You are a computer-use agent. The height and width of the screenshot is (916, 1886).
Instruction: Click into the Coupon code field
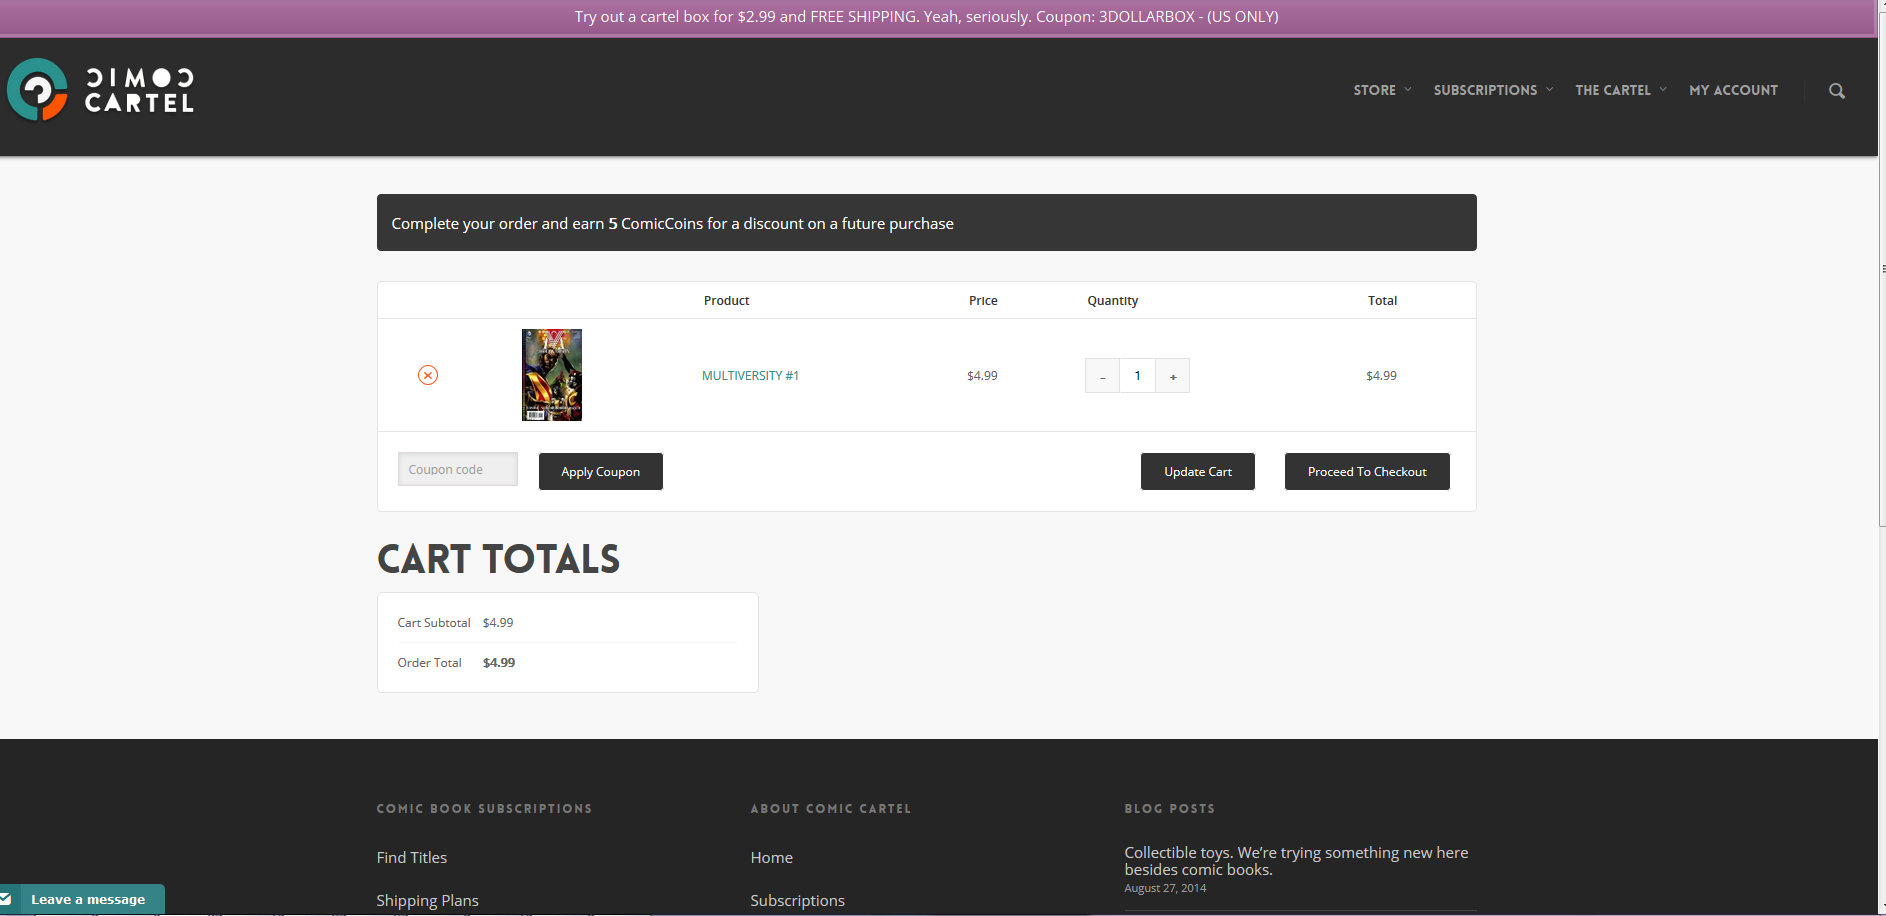(458, 469)
